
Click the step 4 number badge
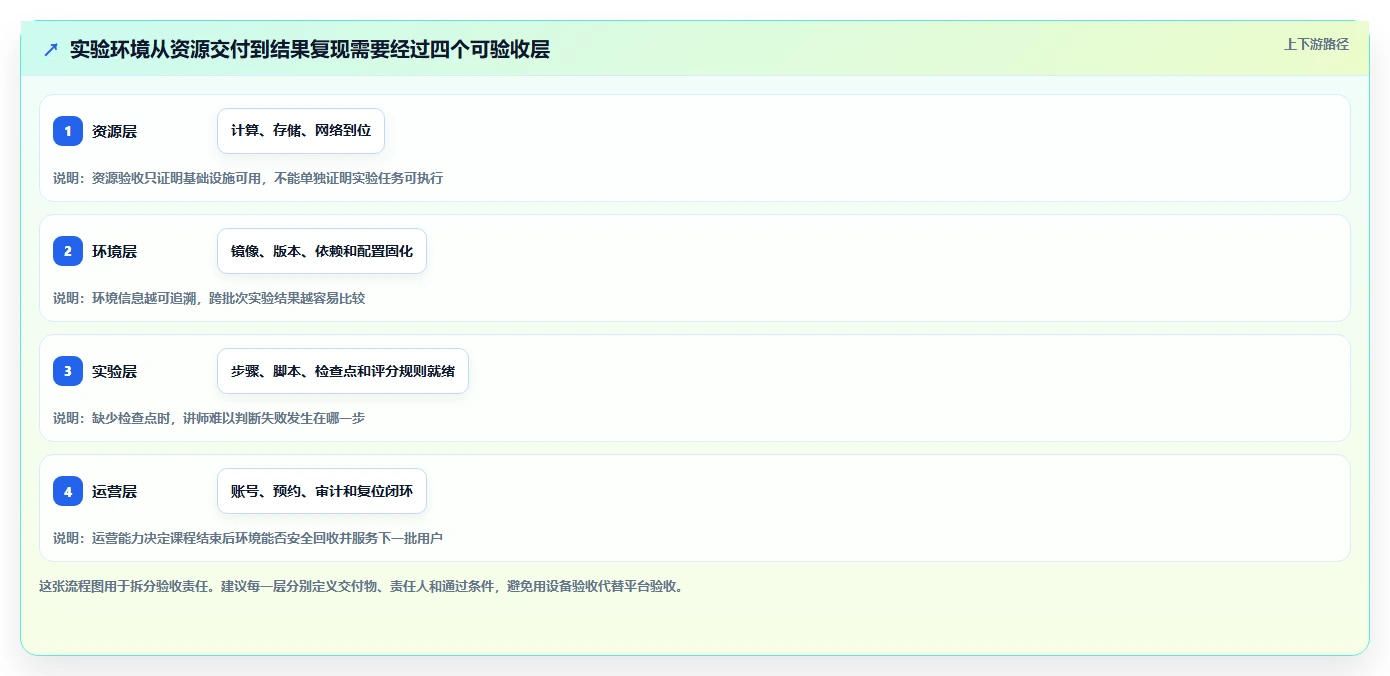point(68,491)
